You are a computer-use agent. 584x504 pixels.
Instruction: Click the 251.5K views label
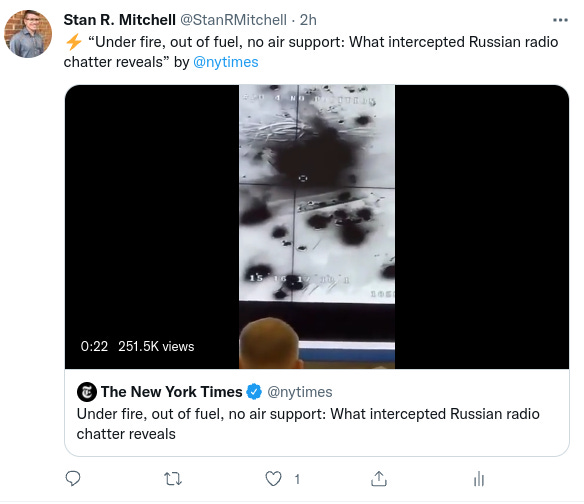(x=156, y=346)
